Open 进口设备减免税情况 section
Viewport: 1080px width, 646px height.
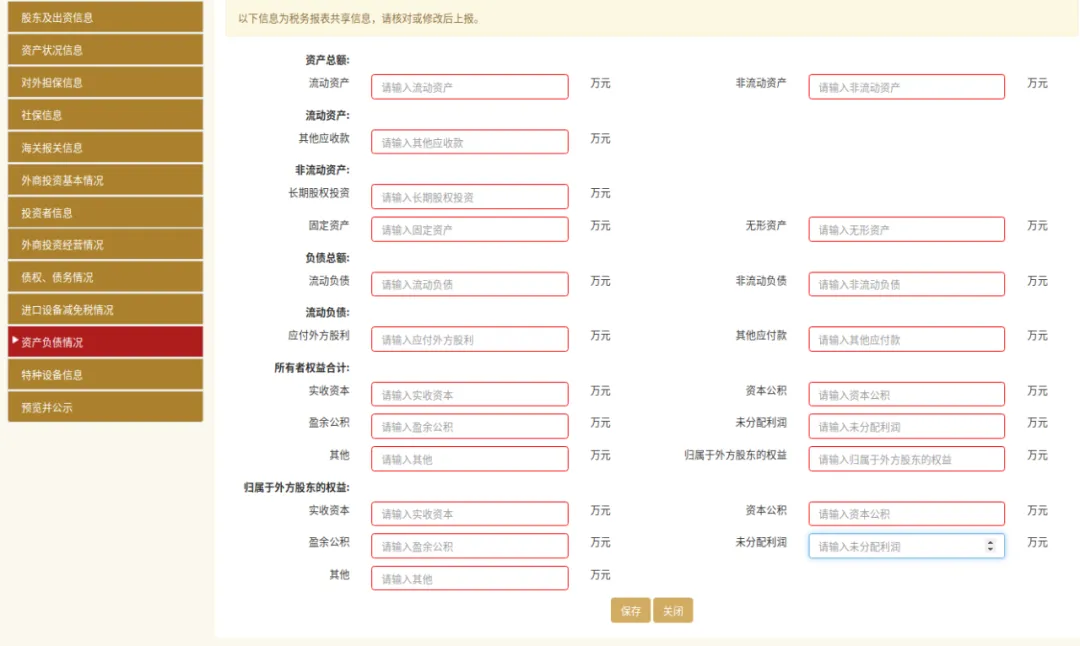[105, 311]
